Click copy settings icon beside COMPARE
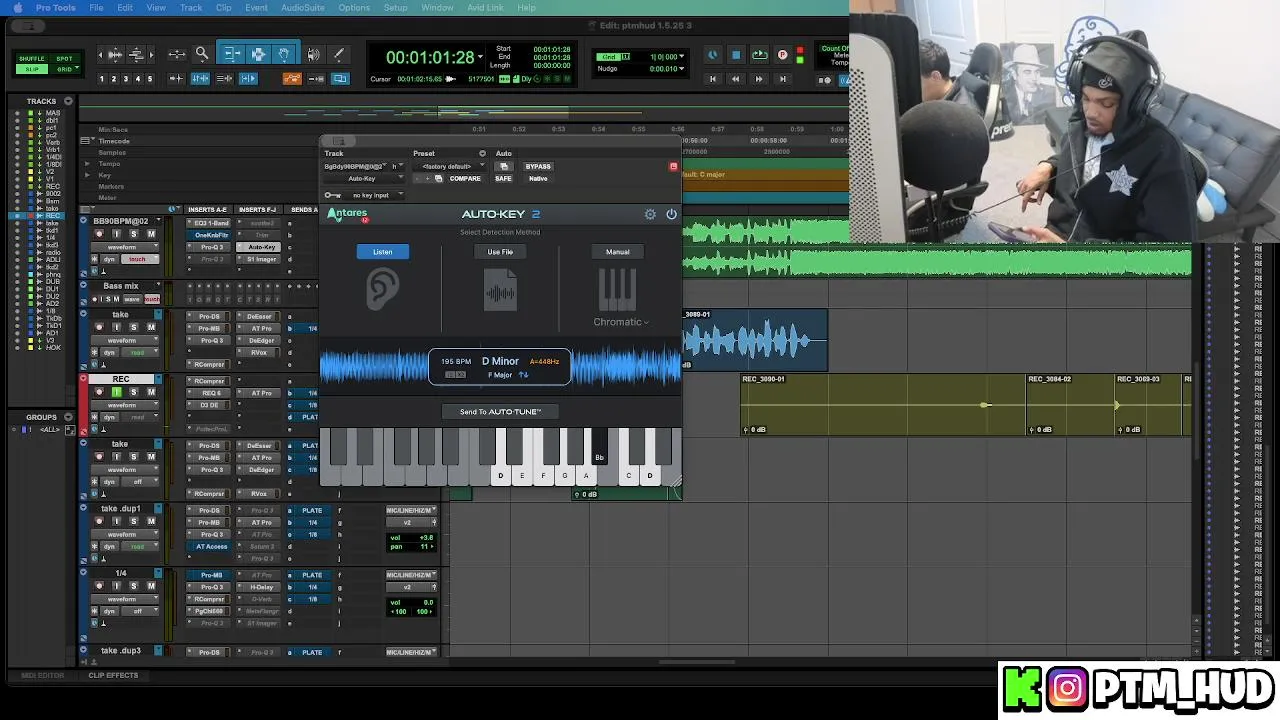The image size is (1280, 720). tap(438, 178)
